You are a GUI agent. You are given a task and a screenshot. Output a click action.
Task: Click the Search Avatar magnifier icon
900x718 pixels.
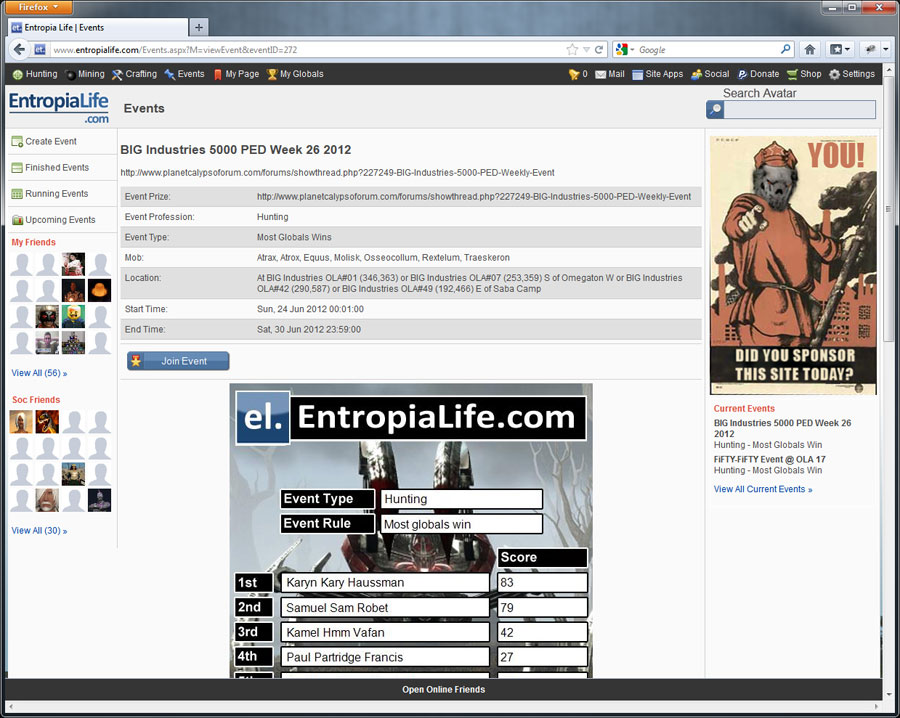[715, 109]
